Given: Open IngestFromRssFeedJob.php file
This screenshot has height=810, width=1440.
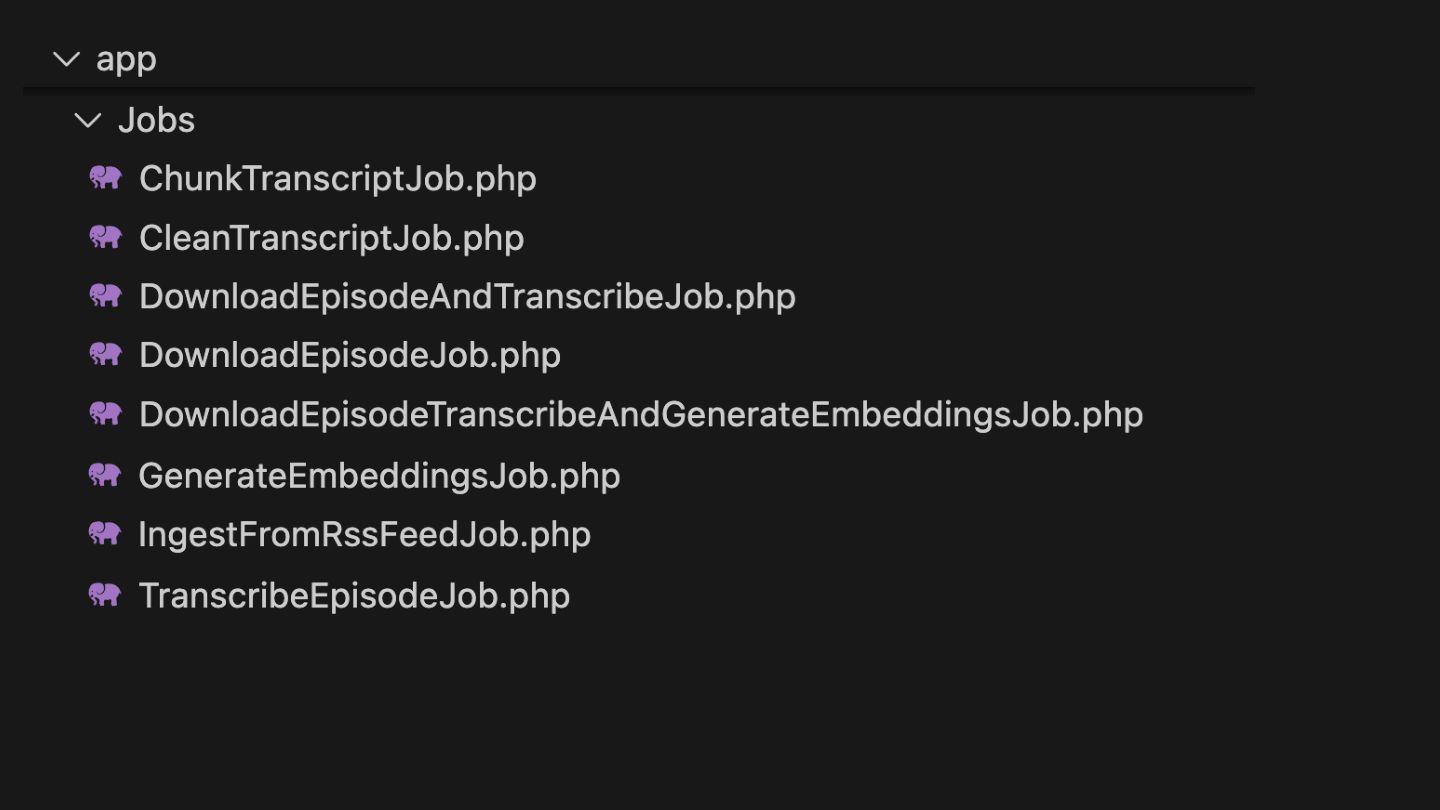Looking at the screenshot, I should (x=364, y=535).
